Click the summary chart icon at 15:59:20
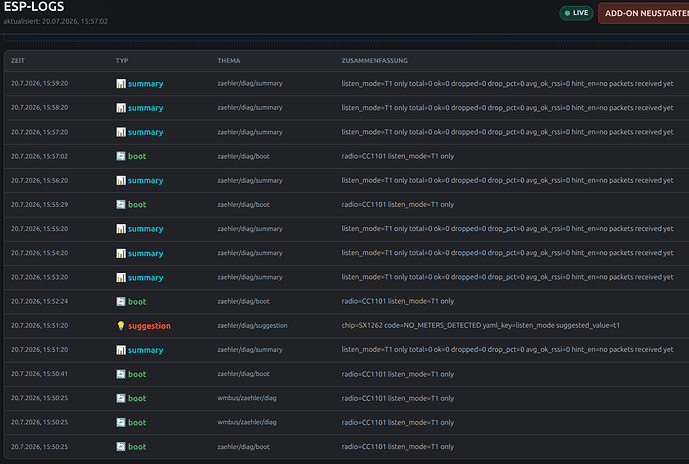Screen dimensions: 689x464 pyautogui.click(x=121, y=83)
